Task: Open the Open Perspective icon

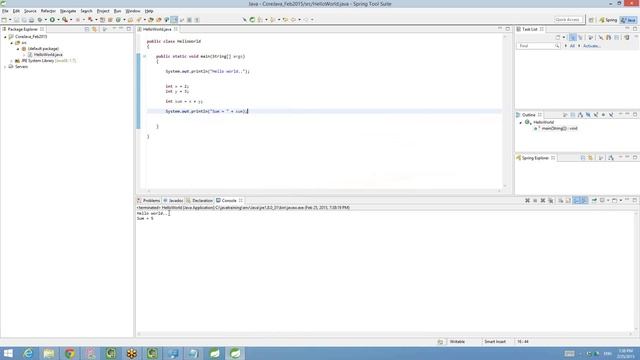Action: tap(591, 20)
